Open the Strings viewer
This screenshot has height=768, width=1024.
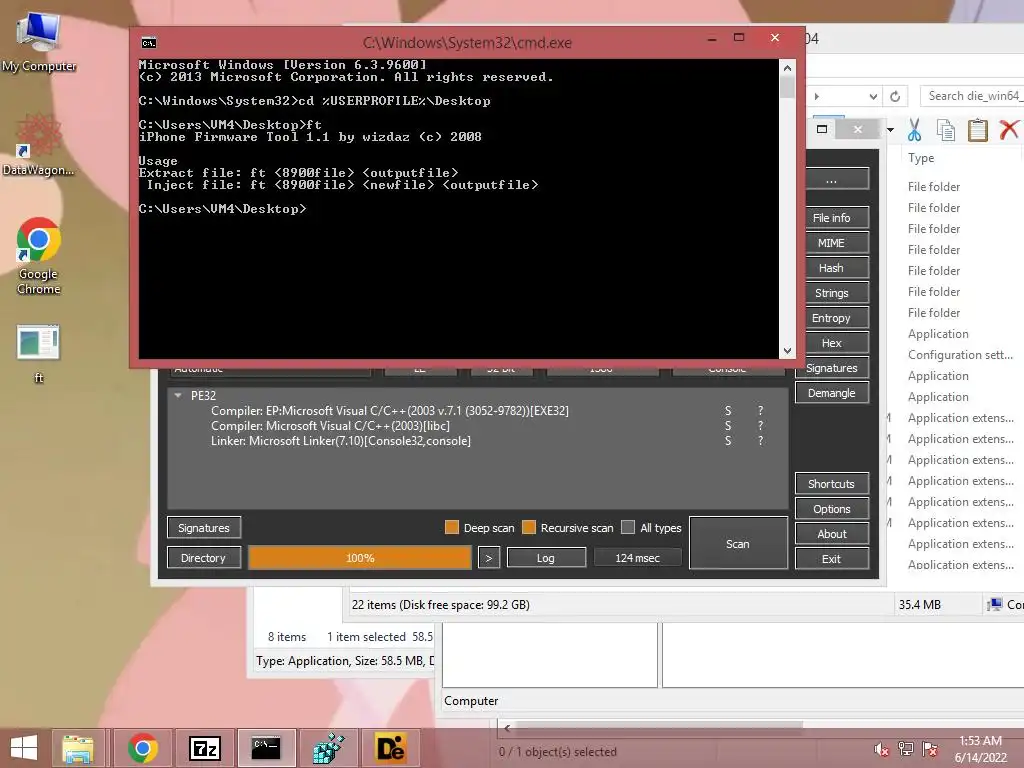pyautogui.click(x=831, y=293)
